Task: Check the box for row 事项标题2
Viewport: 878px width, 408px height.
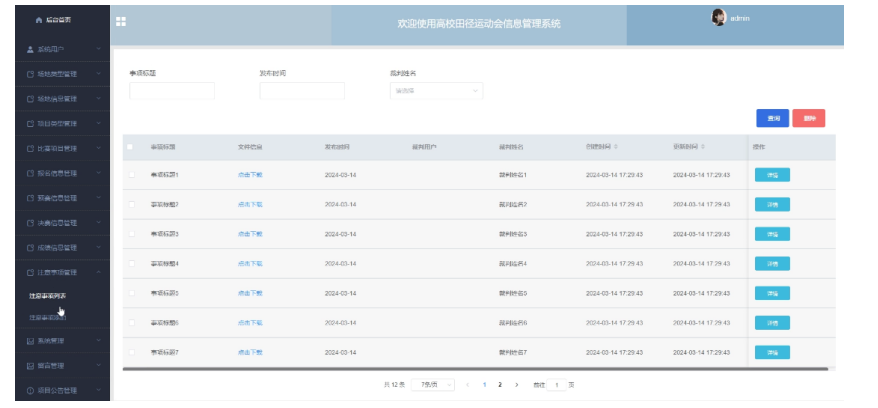Action: (132, 204)
